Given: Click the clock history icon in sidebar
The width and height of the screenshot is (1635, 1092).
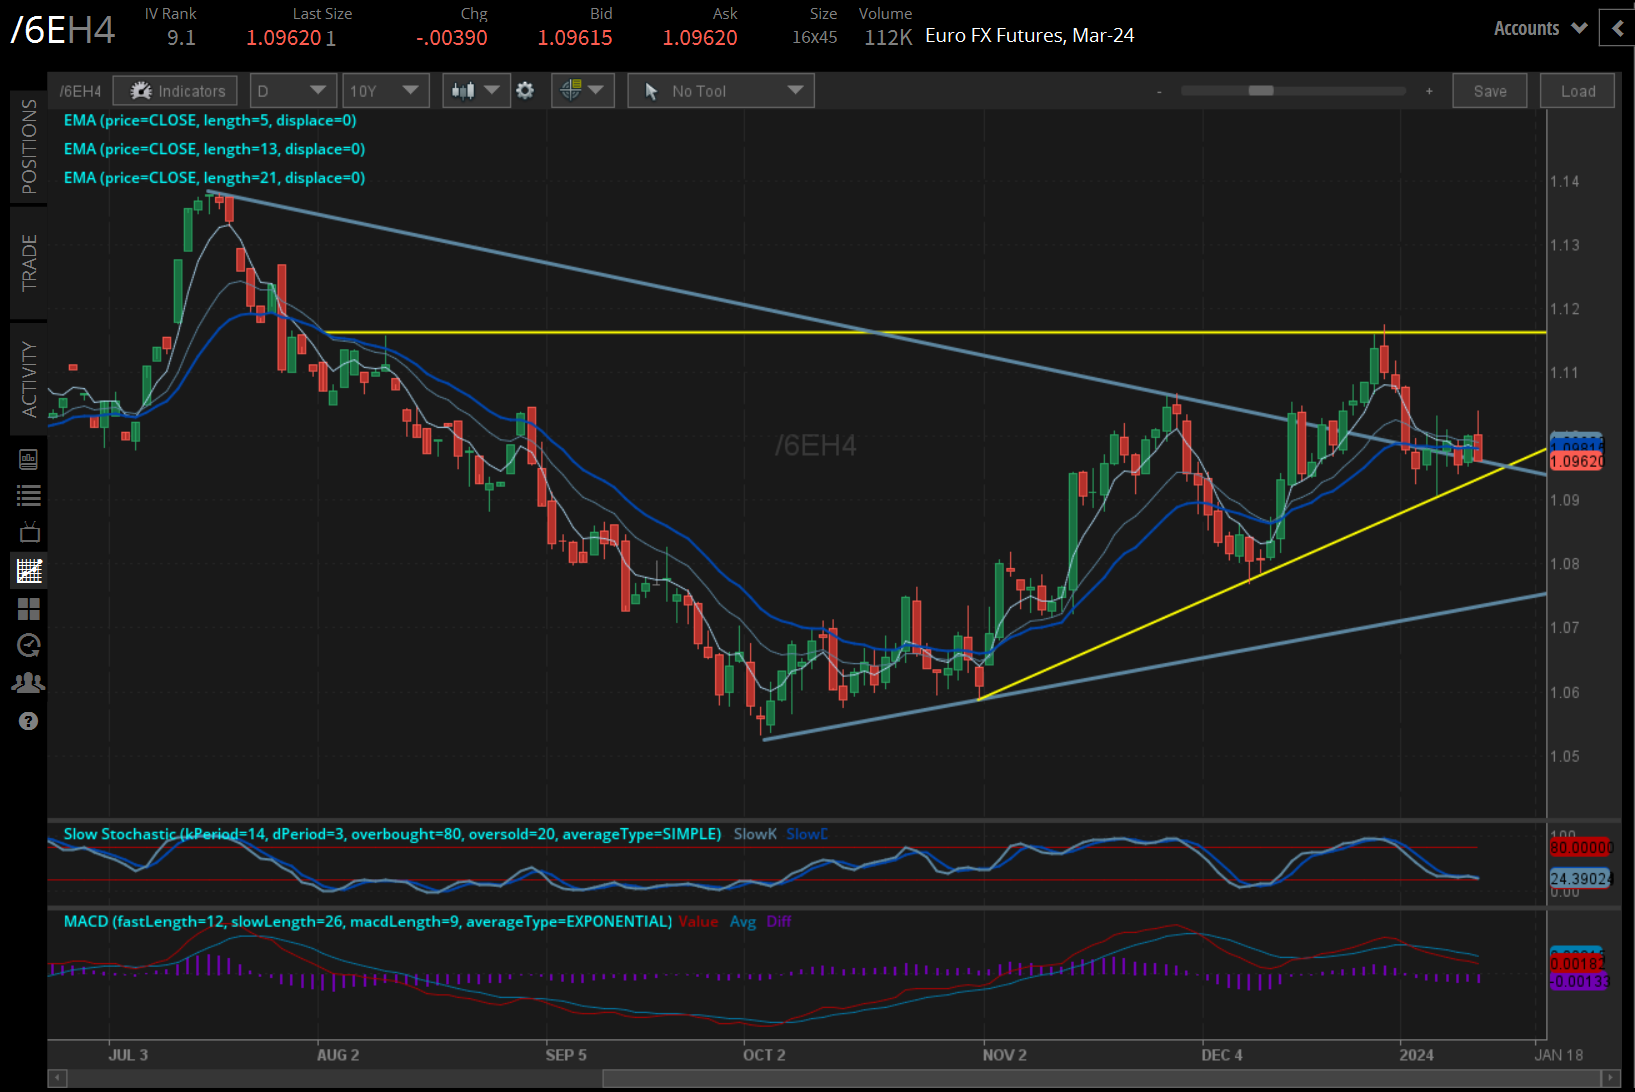Looking at the screenshot, I should 29,646.
